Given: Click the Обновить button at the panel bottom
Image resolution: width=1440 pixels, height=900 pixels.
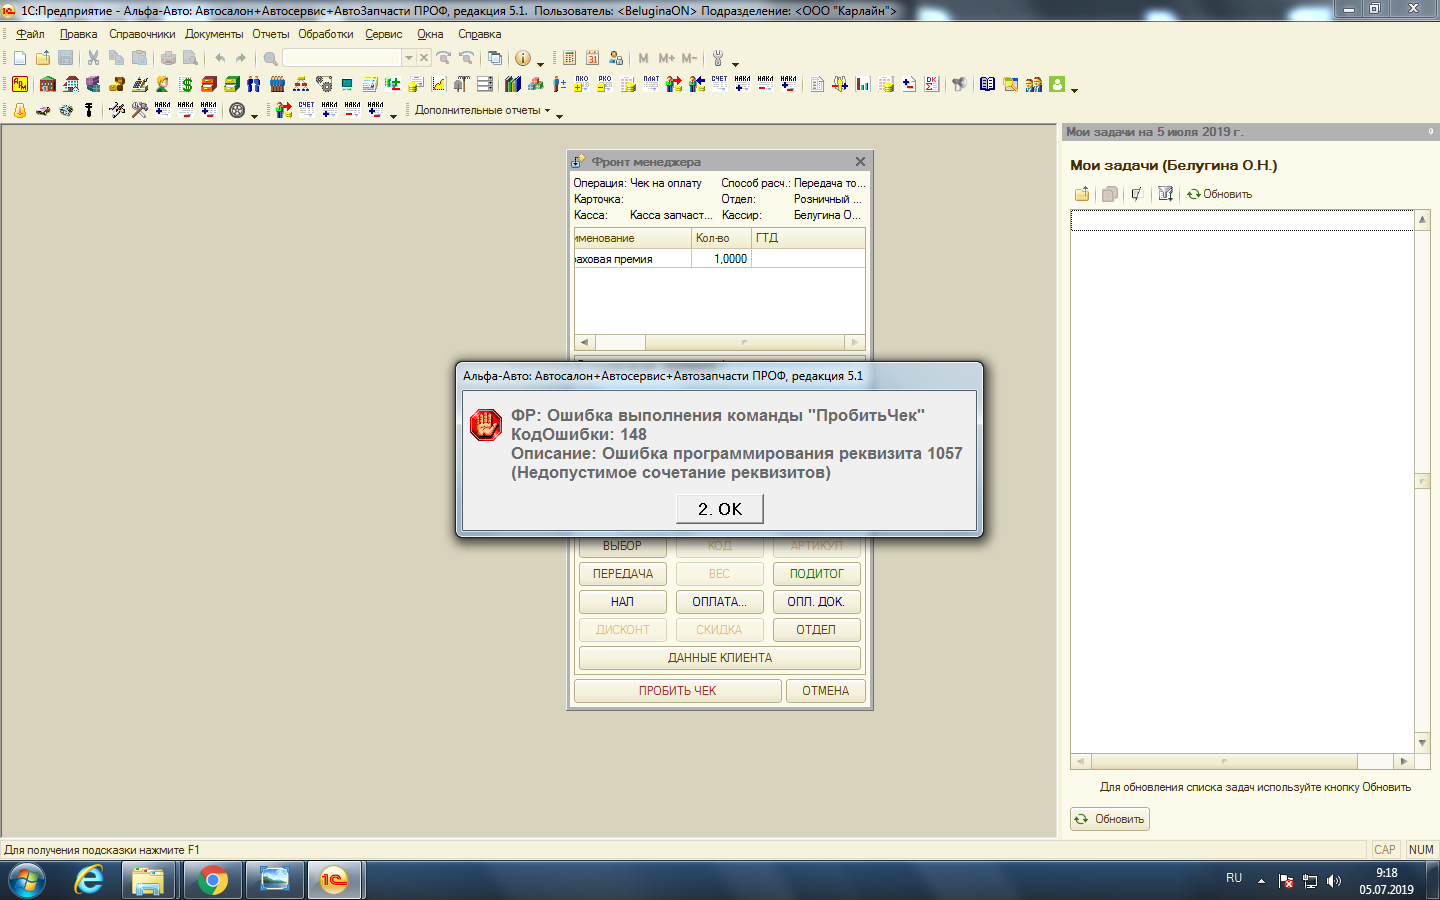Looking at the screenshot, I should pos(1110,819).
